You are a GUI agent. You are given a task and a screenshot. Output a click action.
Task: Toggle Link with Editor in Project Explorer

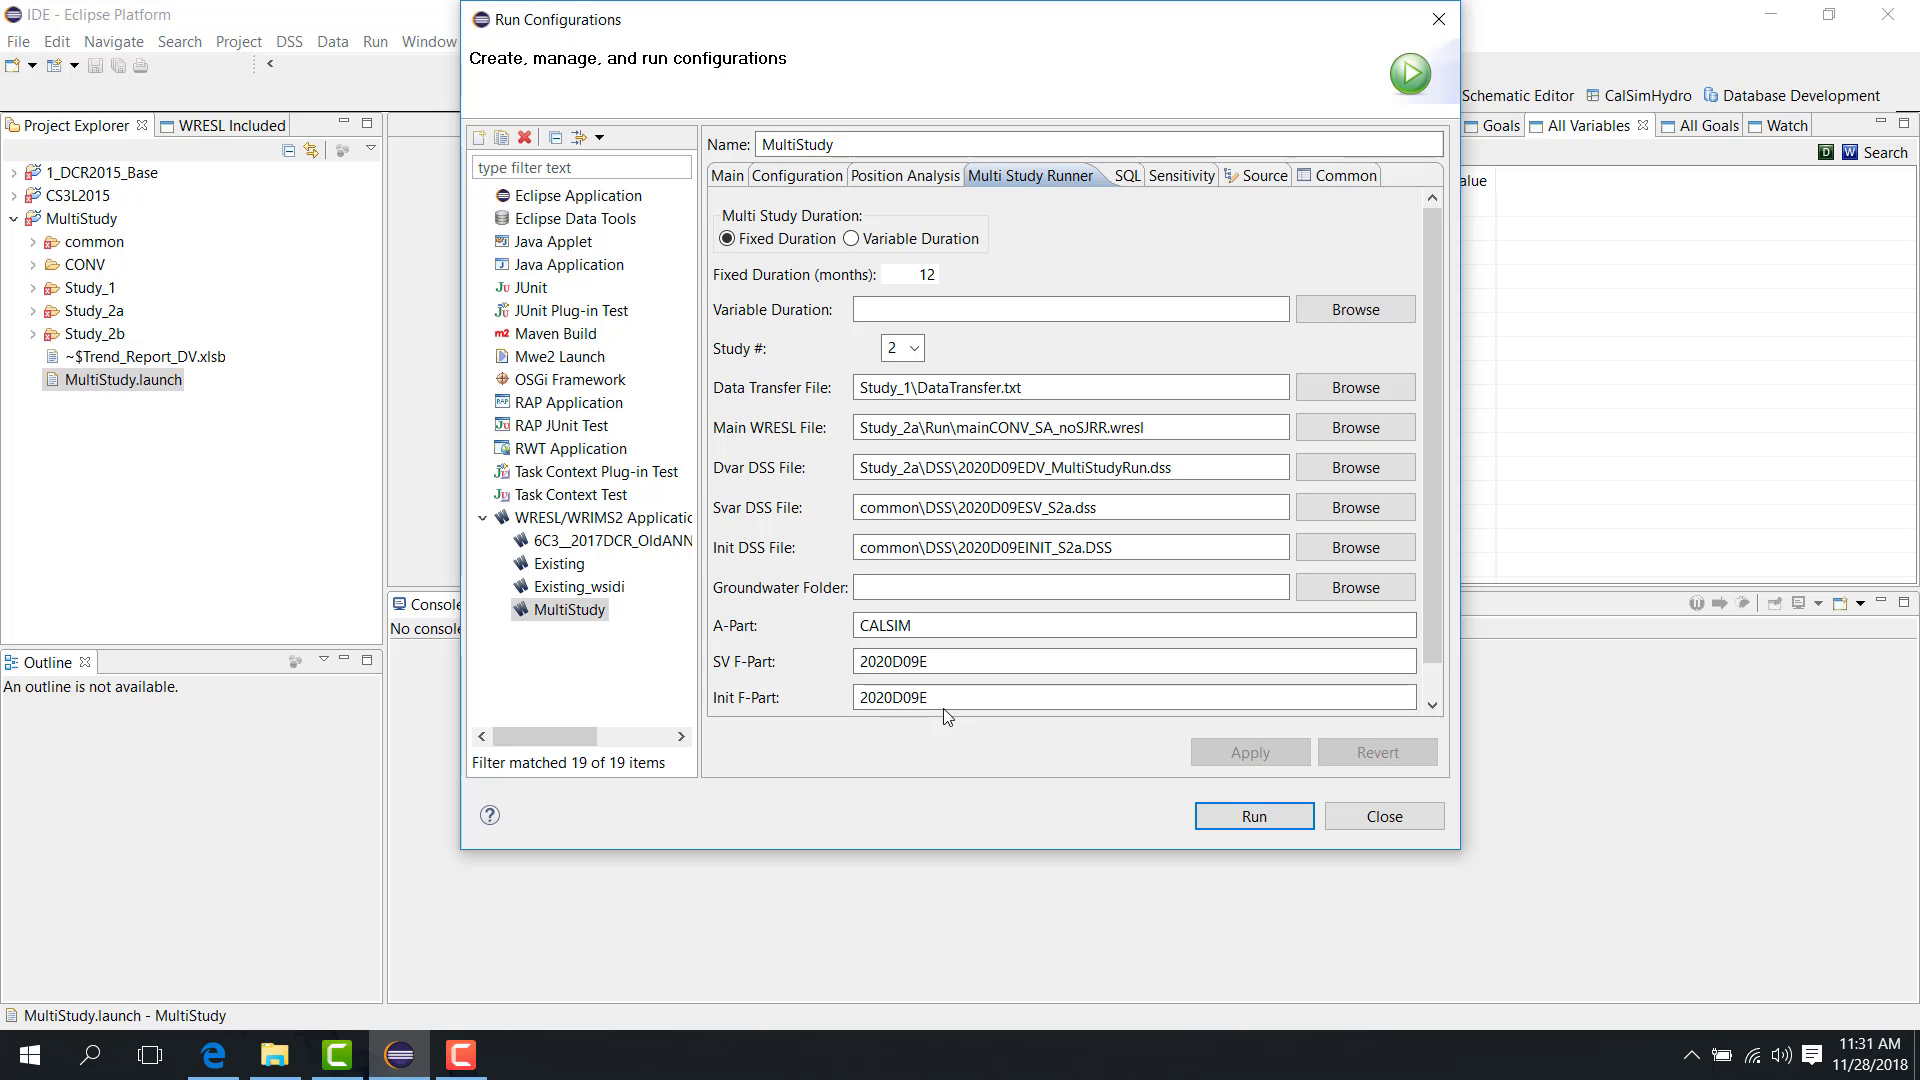point(311,150)
